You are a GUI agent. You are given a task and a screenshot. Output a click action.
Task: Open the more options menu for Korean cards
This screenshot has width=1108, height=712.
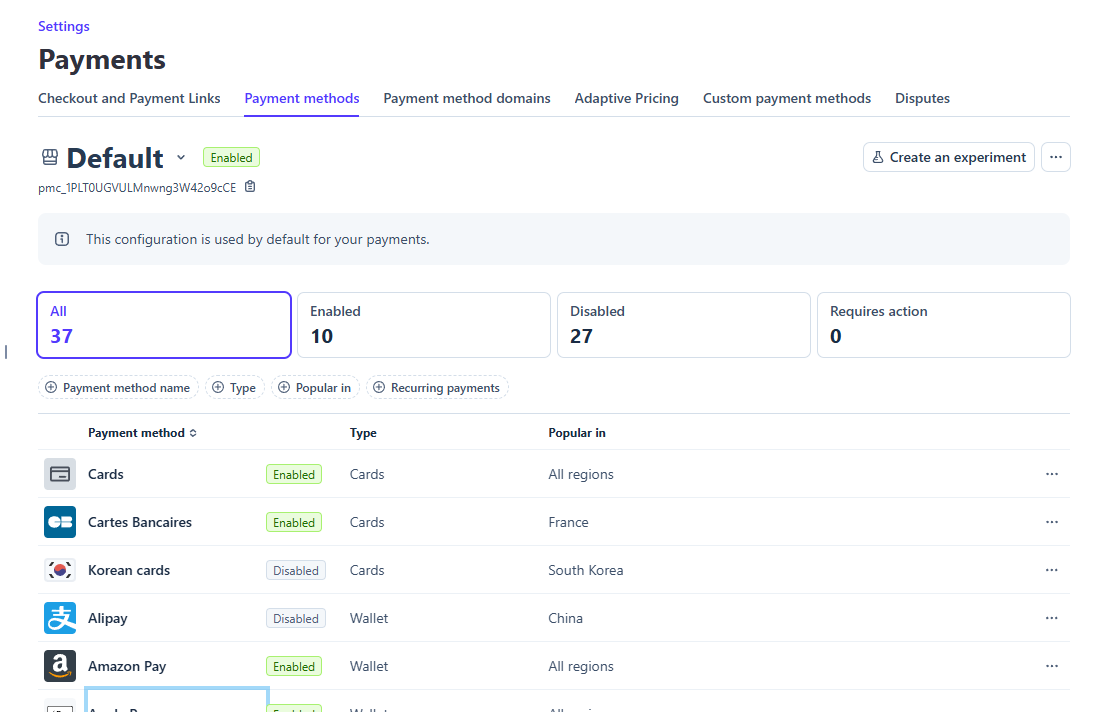point(1051,570)
